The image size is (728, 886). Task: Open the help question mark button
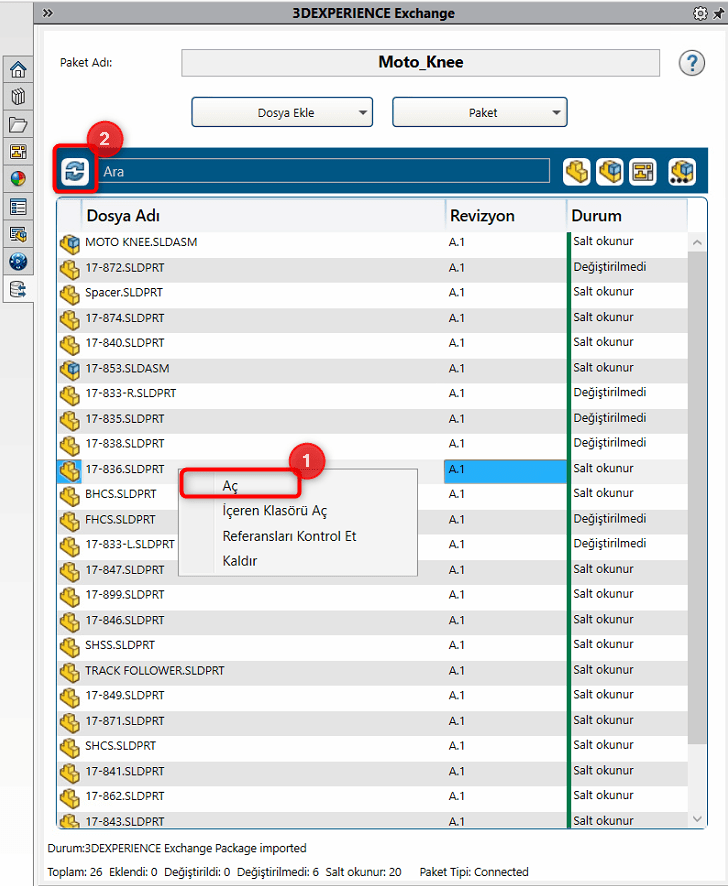tap(692, 63)
